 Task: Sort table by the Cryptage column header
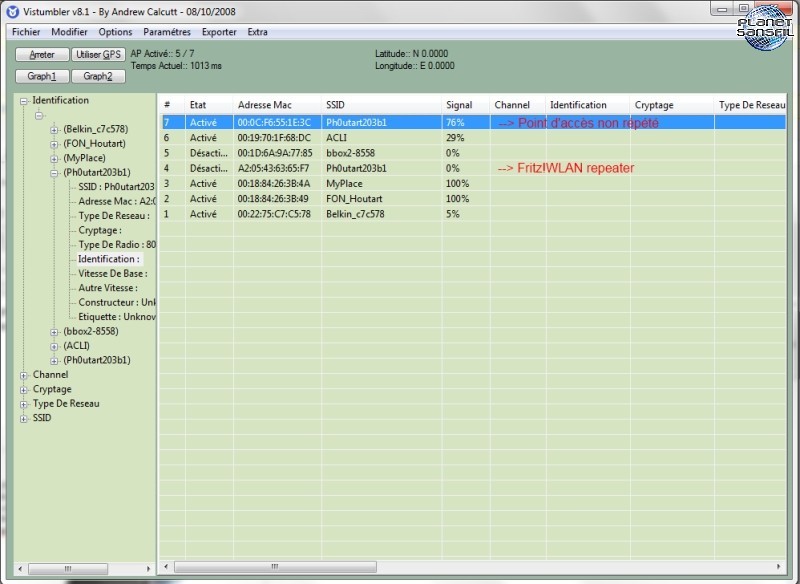point(671,105)
